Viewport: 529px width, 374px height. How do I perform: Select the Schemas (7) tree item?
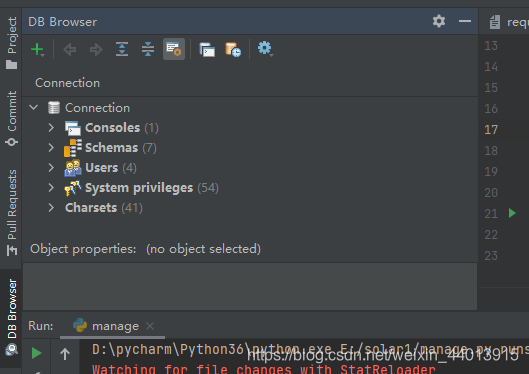[x=120, y=148]
